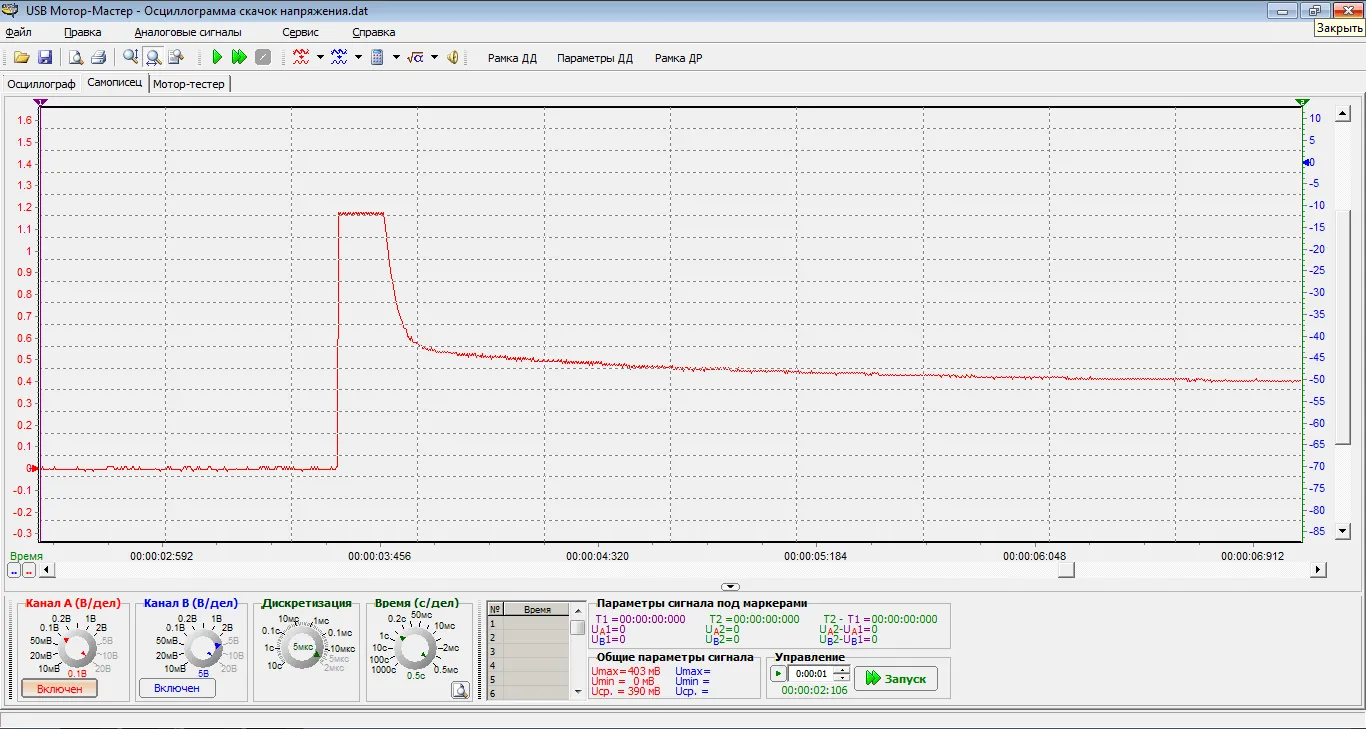Select the horizontal zoom magnifier tool
The image size is (1366, 729).
[153, 58]
